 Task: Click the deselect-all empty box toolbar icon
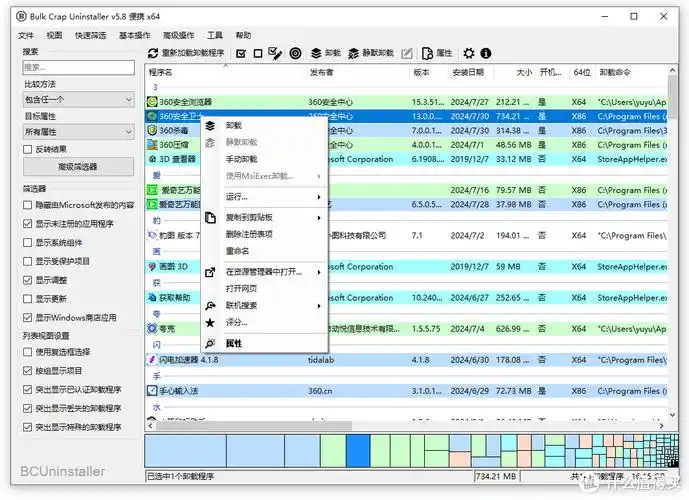click(x=257, y=53)
